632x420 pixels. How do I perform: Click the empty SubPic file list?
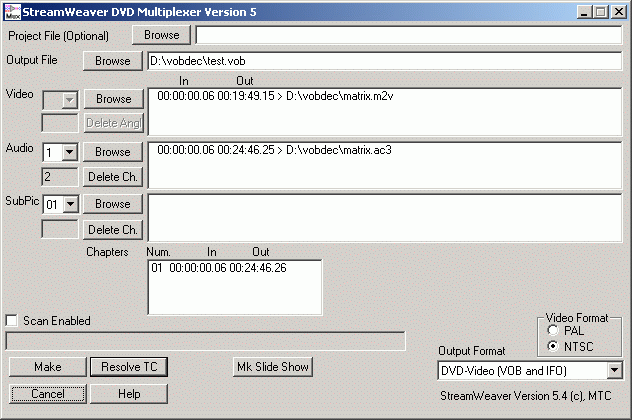pyautogui.click(x=385, y=218)
